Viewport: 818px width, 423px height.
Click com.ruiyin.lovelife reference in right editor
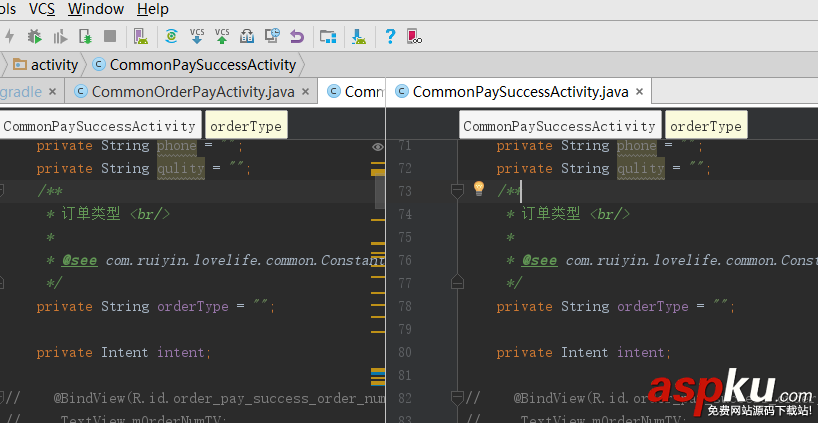(692, 260)
